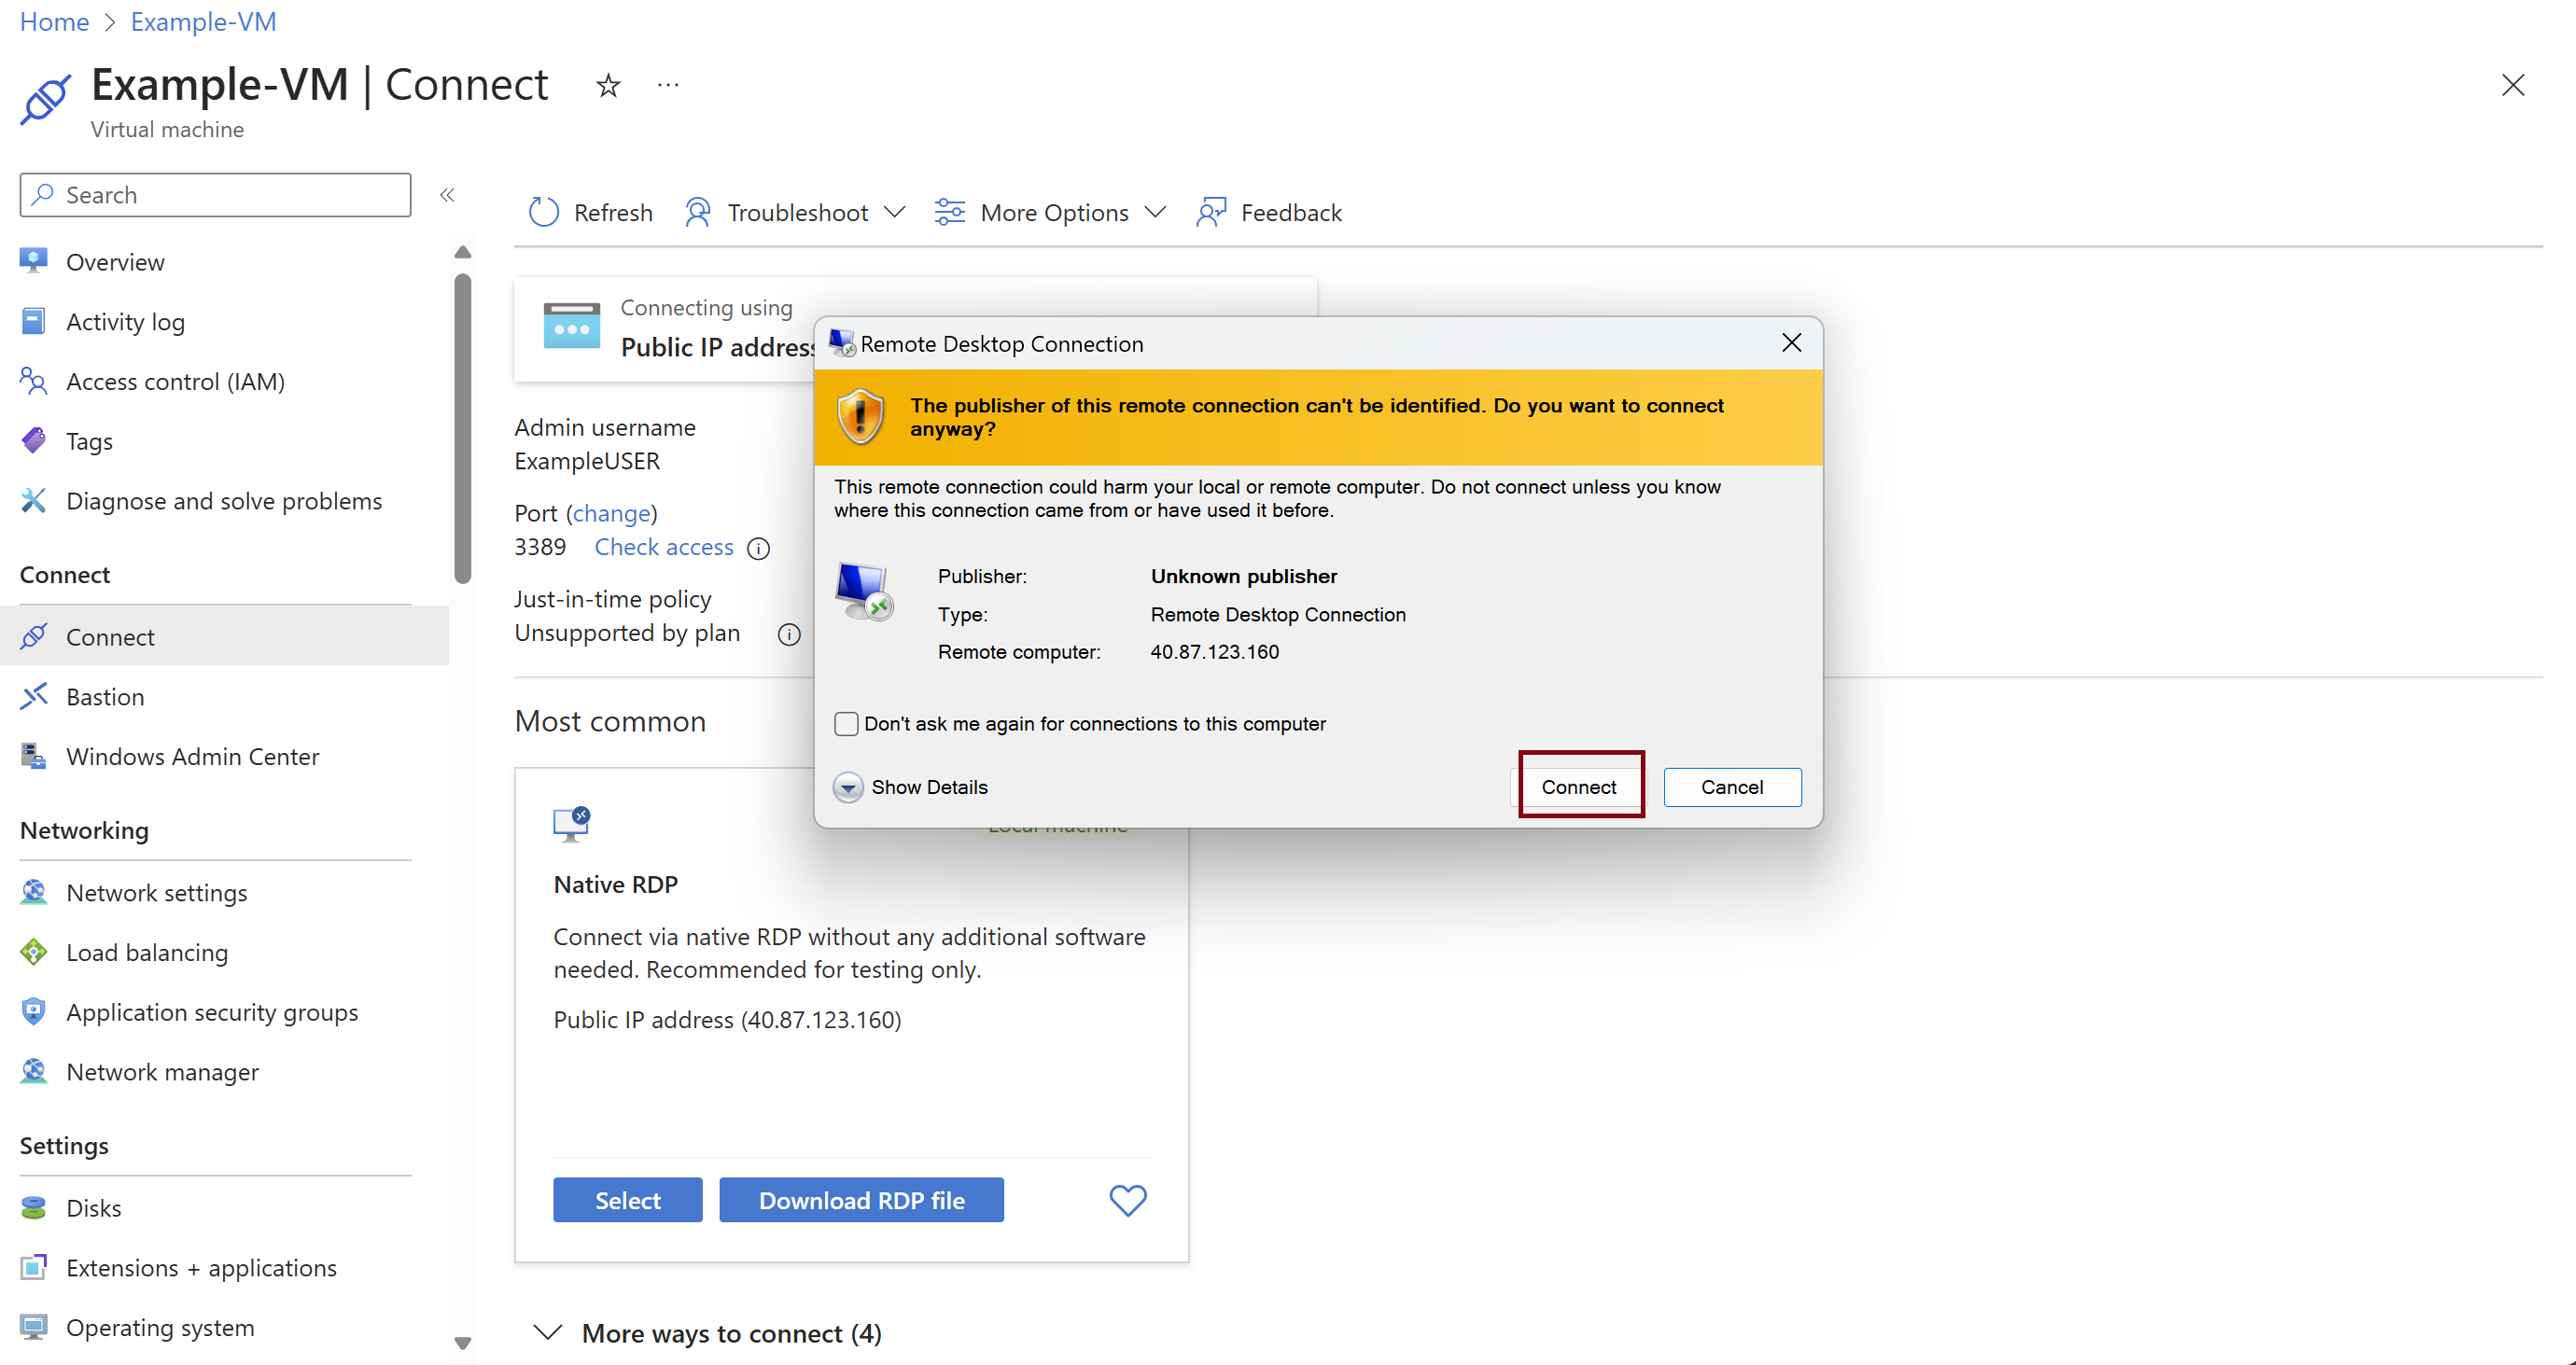Click the sidebar scrollbar down arrow

pyautogui.click(x=462, y=1343)
